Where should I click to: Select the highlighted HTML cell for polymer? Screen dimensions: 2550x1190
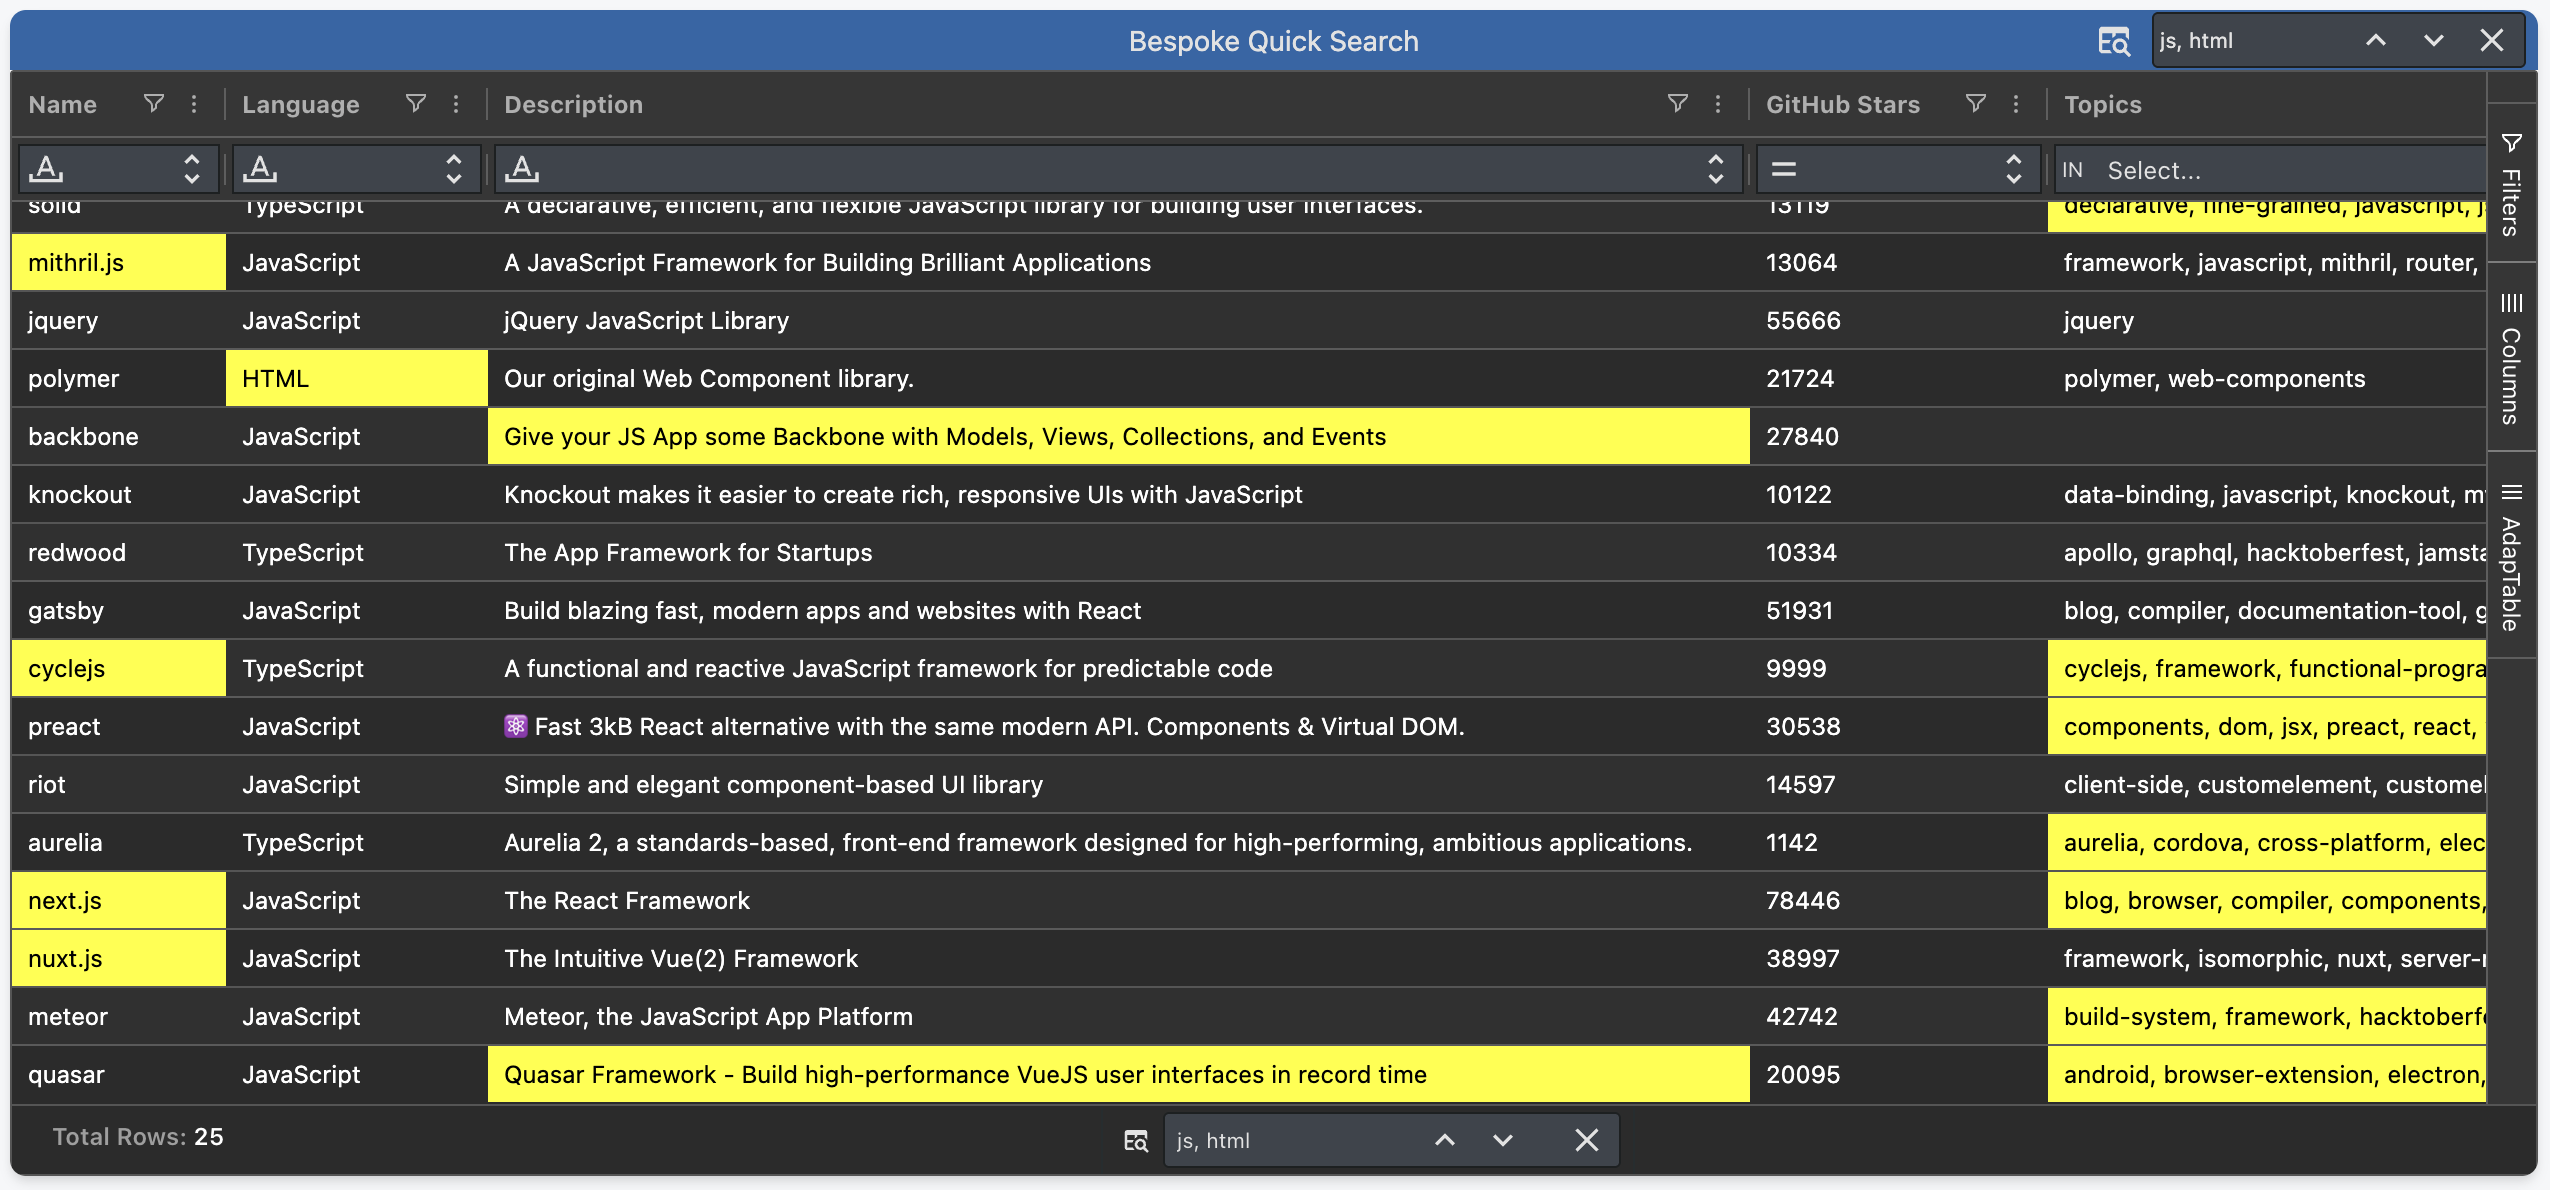(x=356, y=379)
